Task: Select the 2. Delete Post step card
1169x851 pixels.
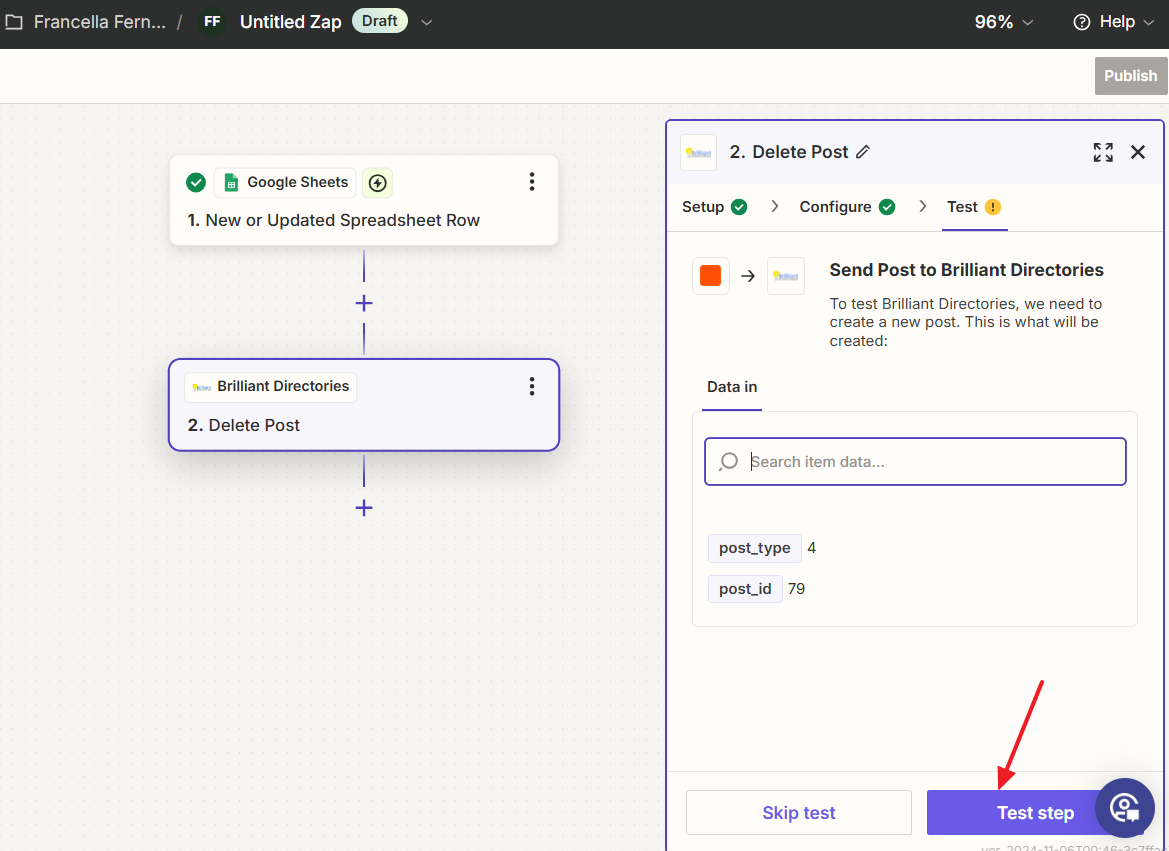Action: point(364,405)
